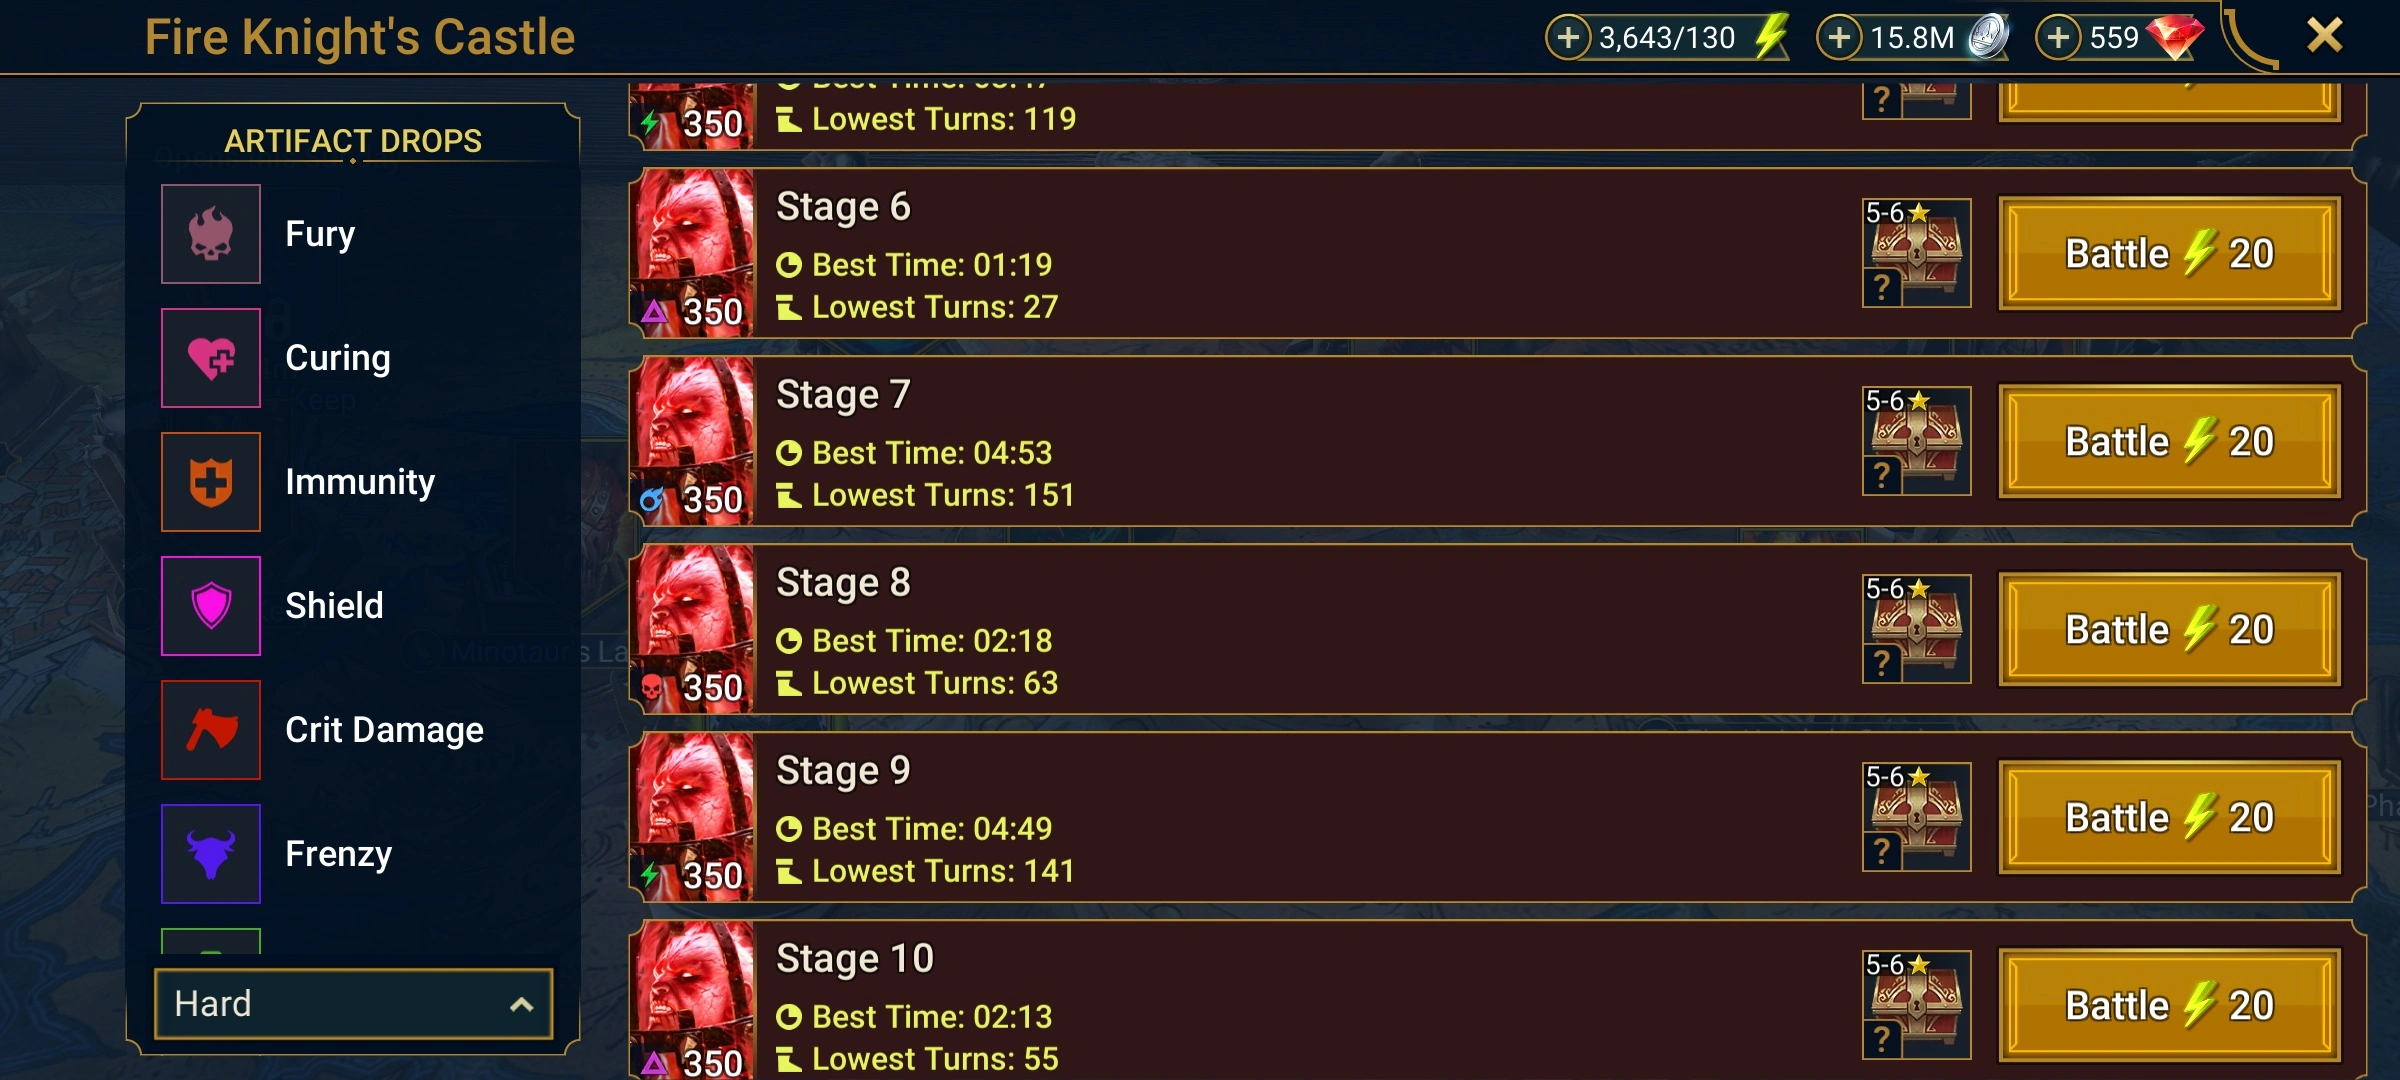
Task: Select the Frenzy bull icon
Action: [211, 854]
